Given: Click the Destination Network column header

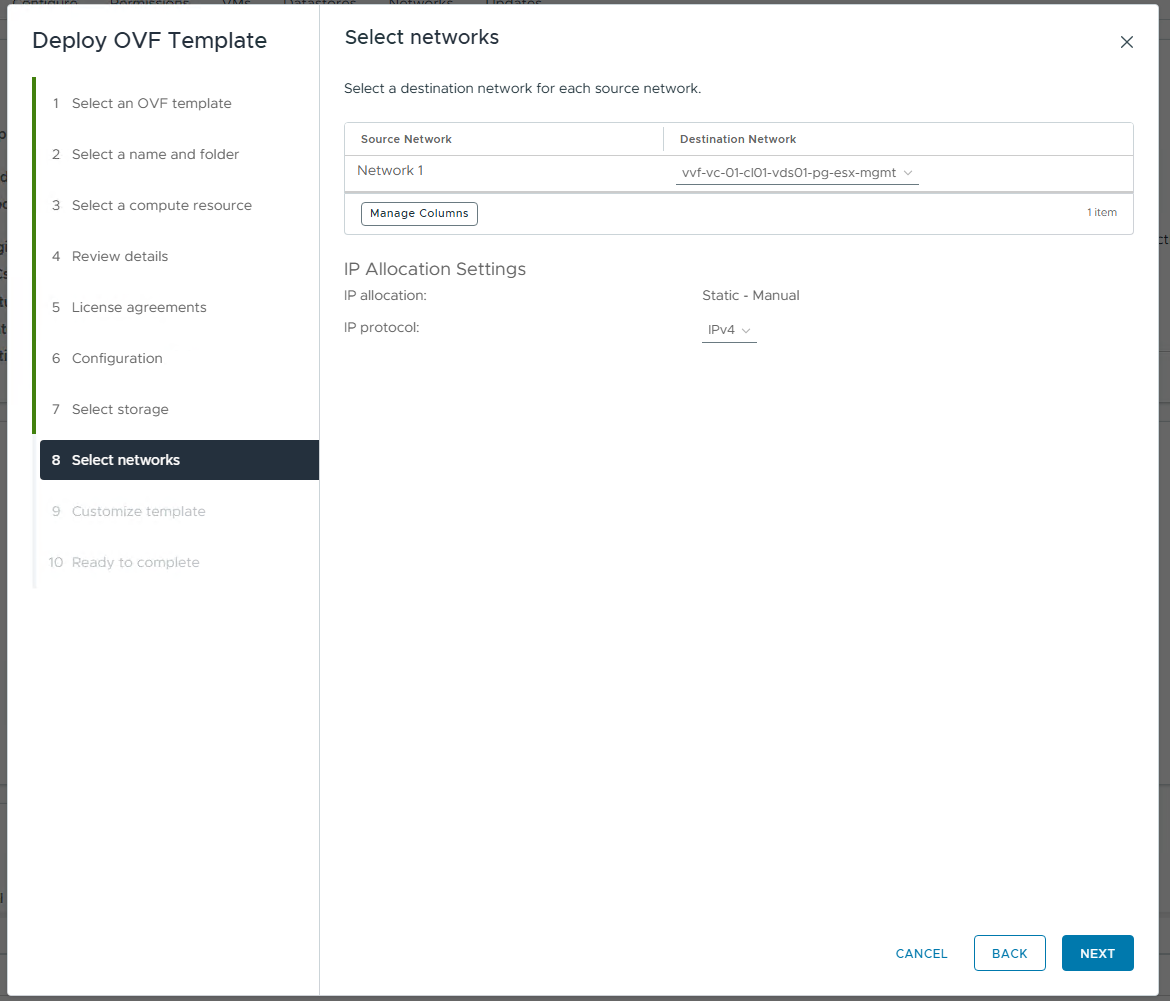Looking at the screenshot, I should (x=738, y=139).
